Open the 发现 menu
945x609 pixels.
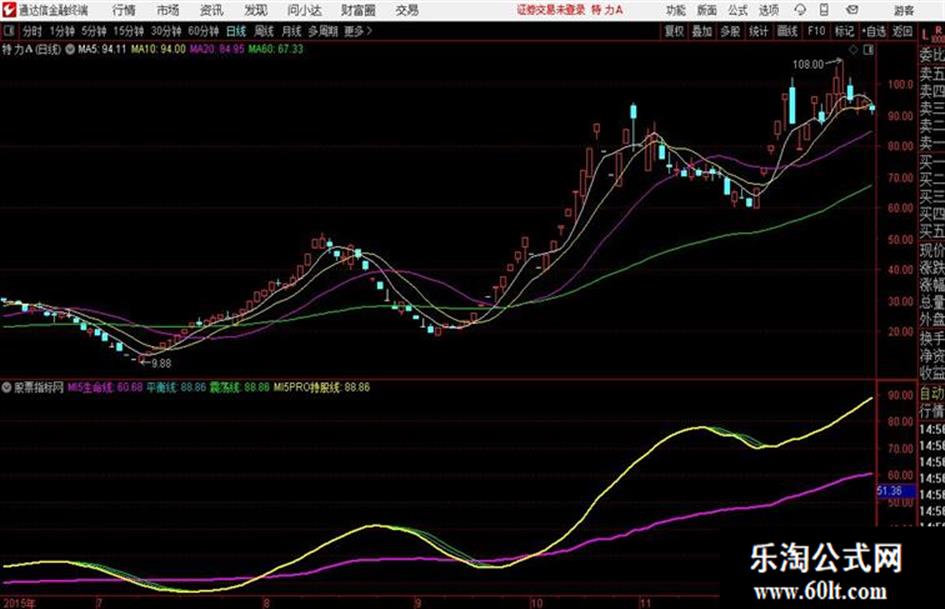point(256,10)
